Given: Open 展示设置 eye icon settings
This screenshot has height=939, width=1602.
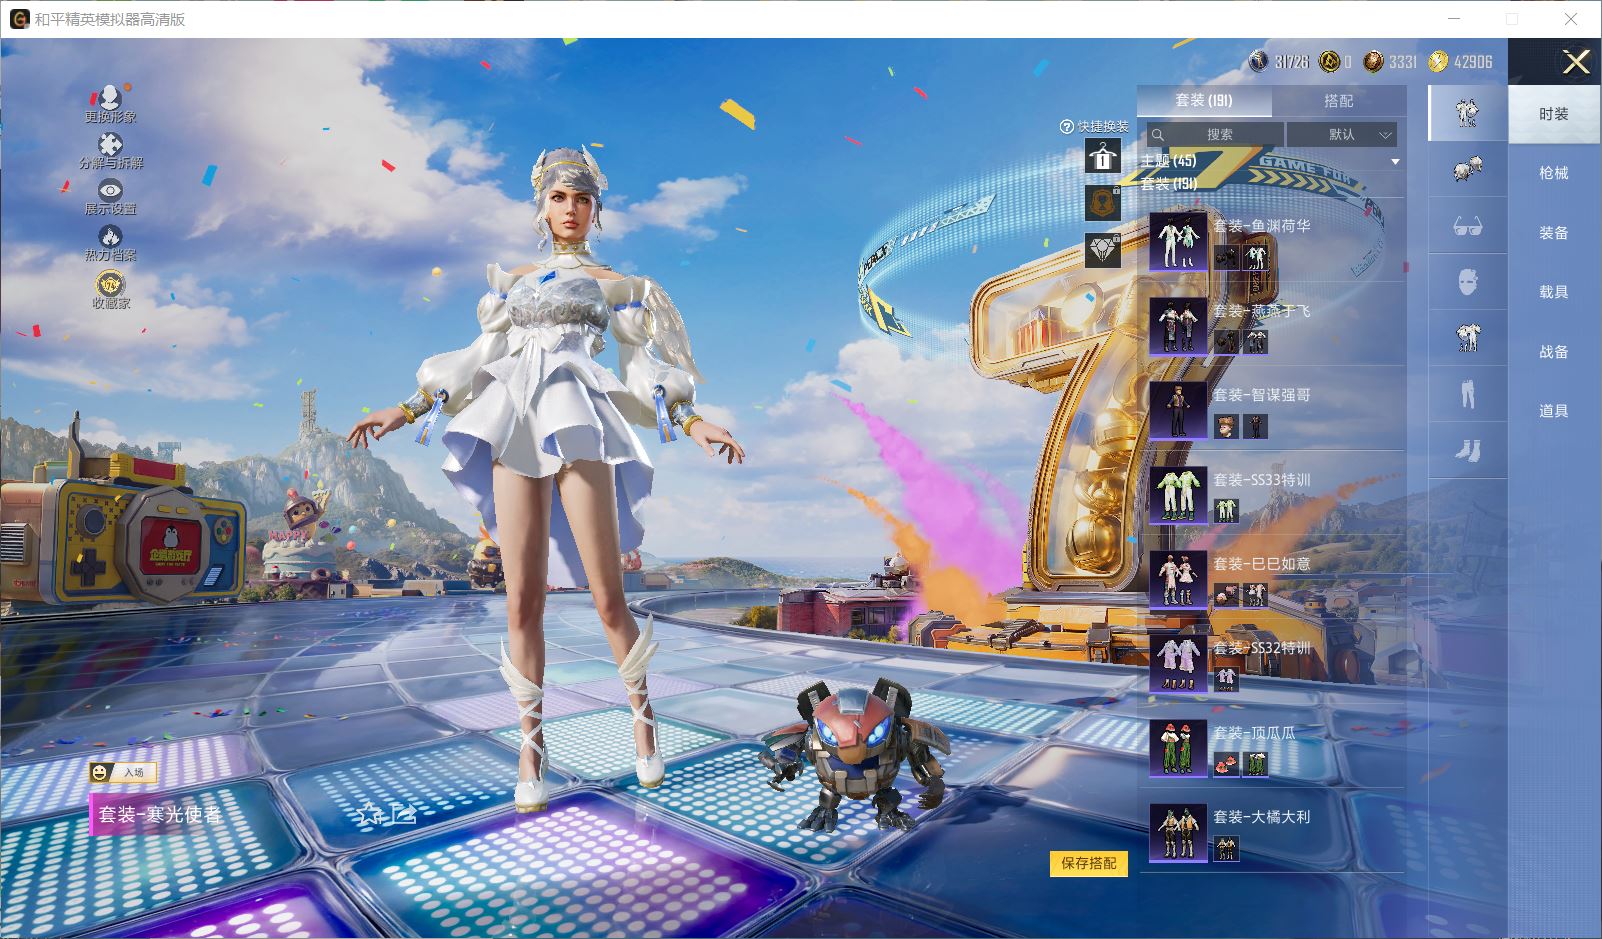Looking at the screenshot, I should [110, 190].
